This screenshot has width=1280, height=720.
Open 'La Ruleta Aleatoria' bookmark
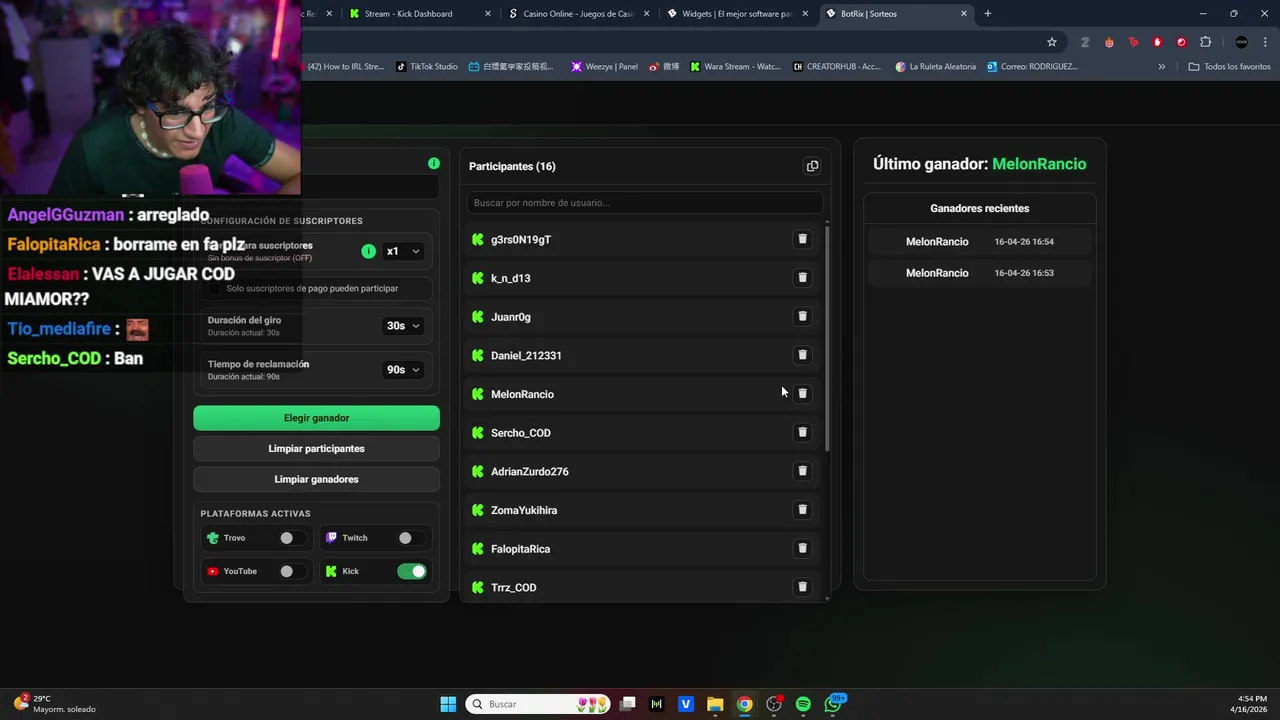pos(936,67)
